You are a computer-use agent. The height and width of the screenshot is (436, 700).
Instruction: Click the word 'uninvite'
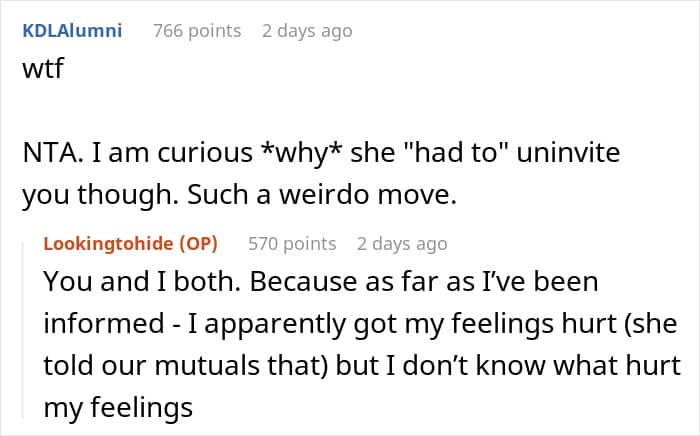[x=568, y=152]
